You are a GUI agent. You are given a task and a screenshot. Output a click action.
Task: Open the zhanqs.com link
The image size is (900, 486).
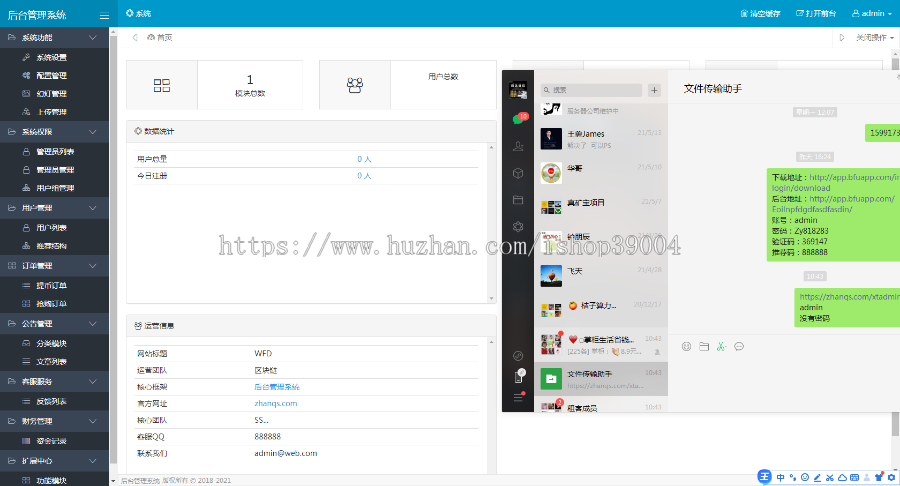click(276, 403)
